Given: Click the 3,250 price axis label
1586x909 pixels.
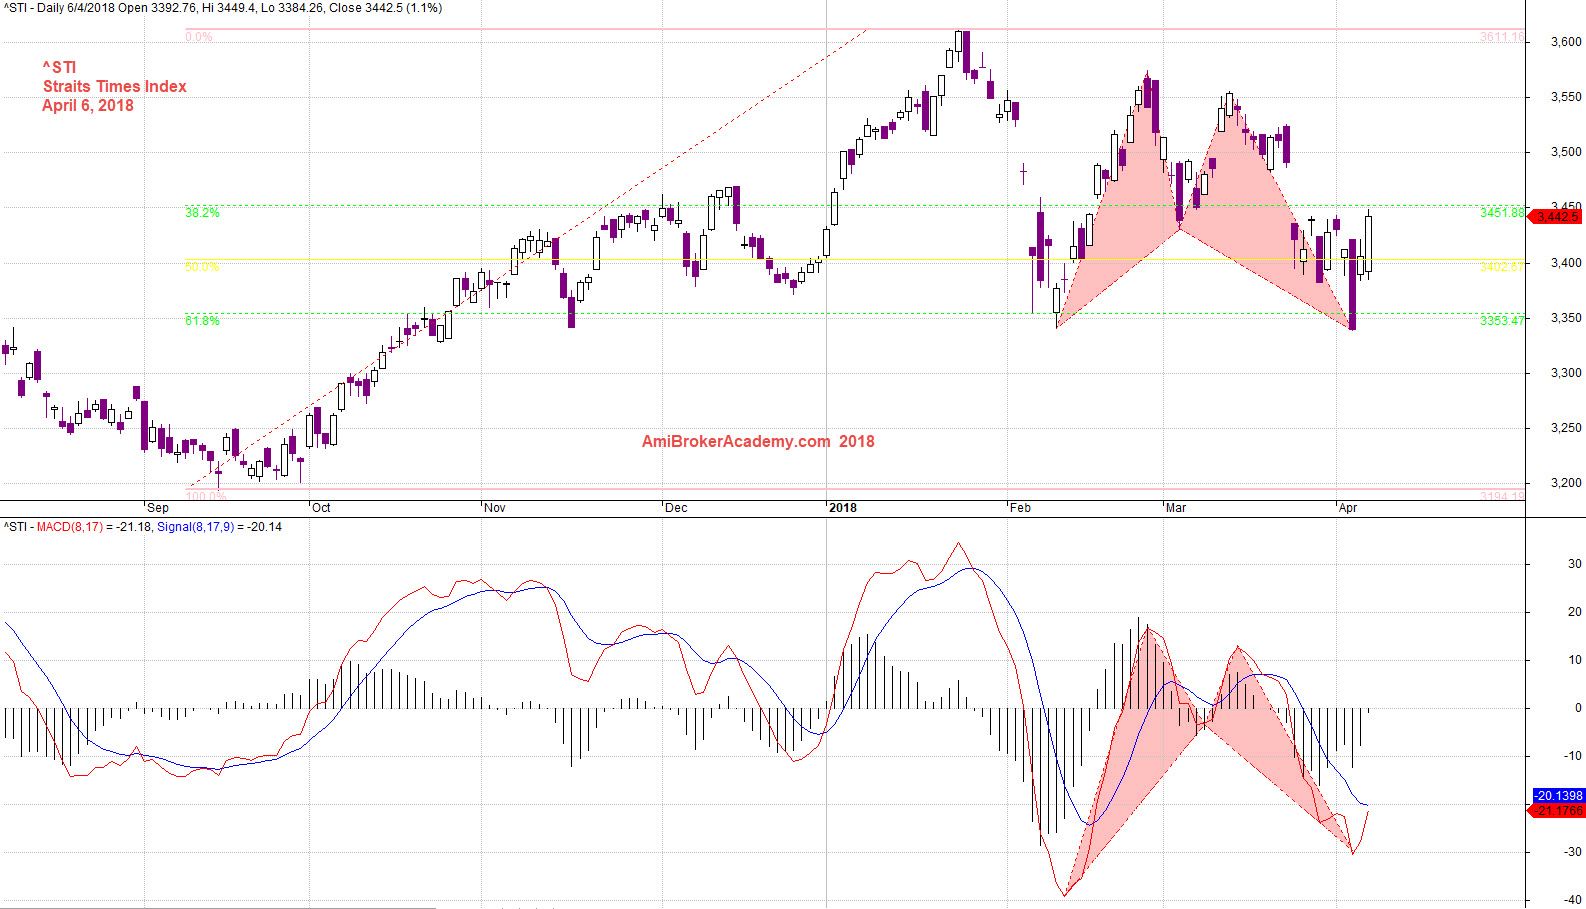Looking at the screenshot, I should tap(1566, 428).
